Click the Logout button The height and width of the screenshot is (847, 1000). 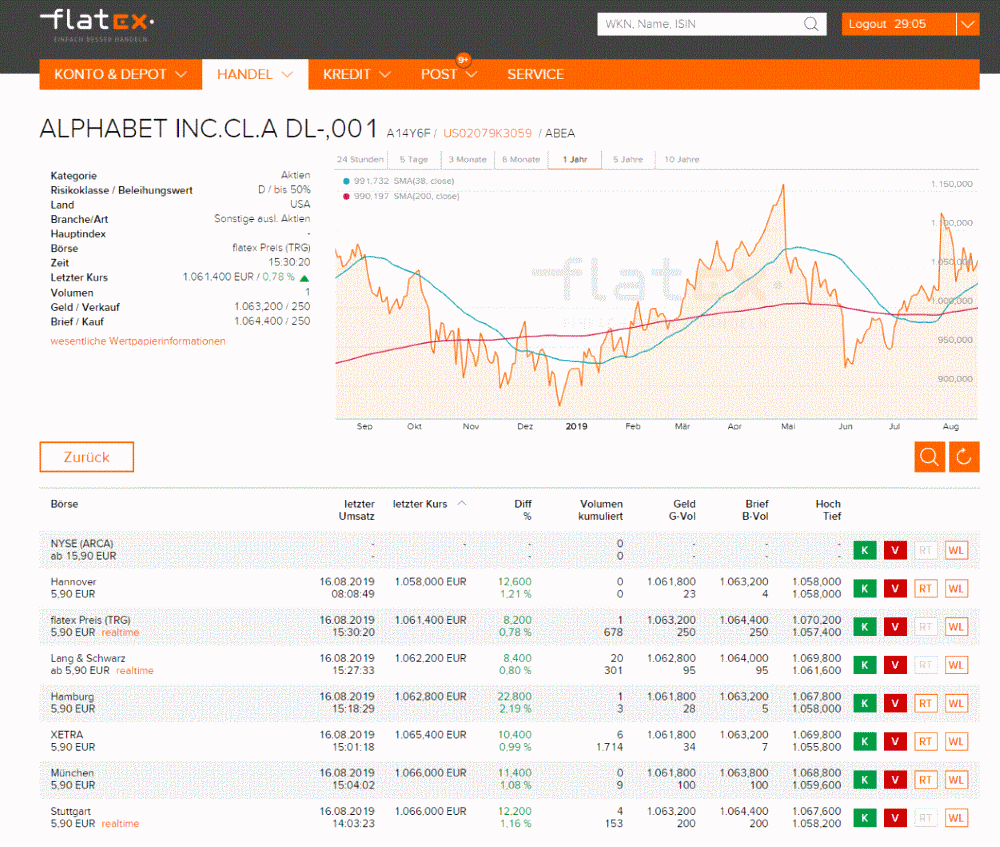click(x=899, y=24)
